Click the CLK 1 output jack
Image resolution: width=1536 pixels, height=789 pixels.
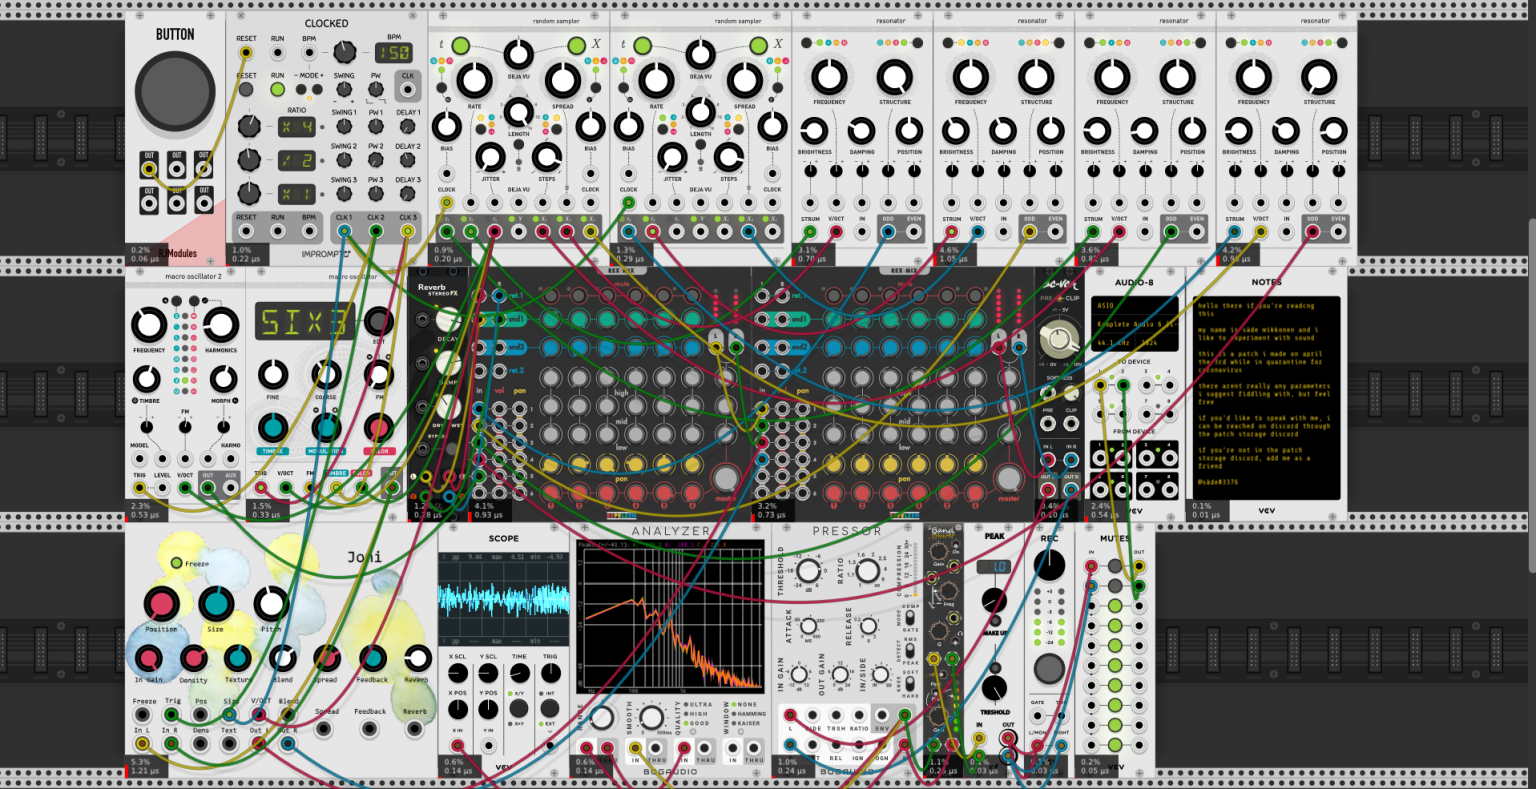pos(344,231)
